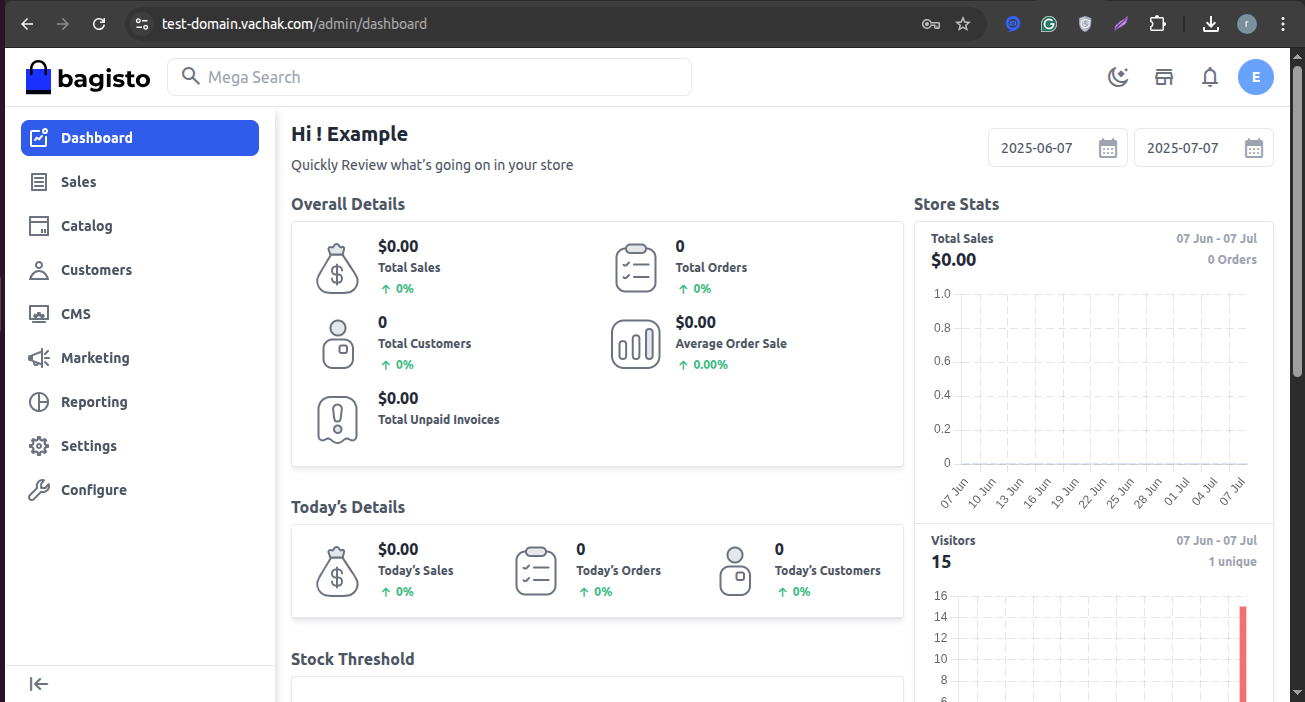This screenshot has height=702, width=1305.
Task: Click the Visitors count 15
Action: 941,562
